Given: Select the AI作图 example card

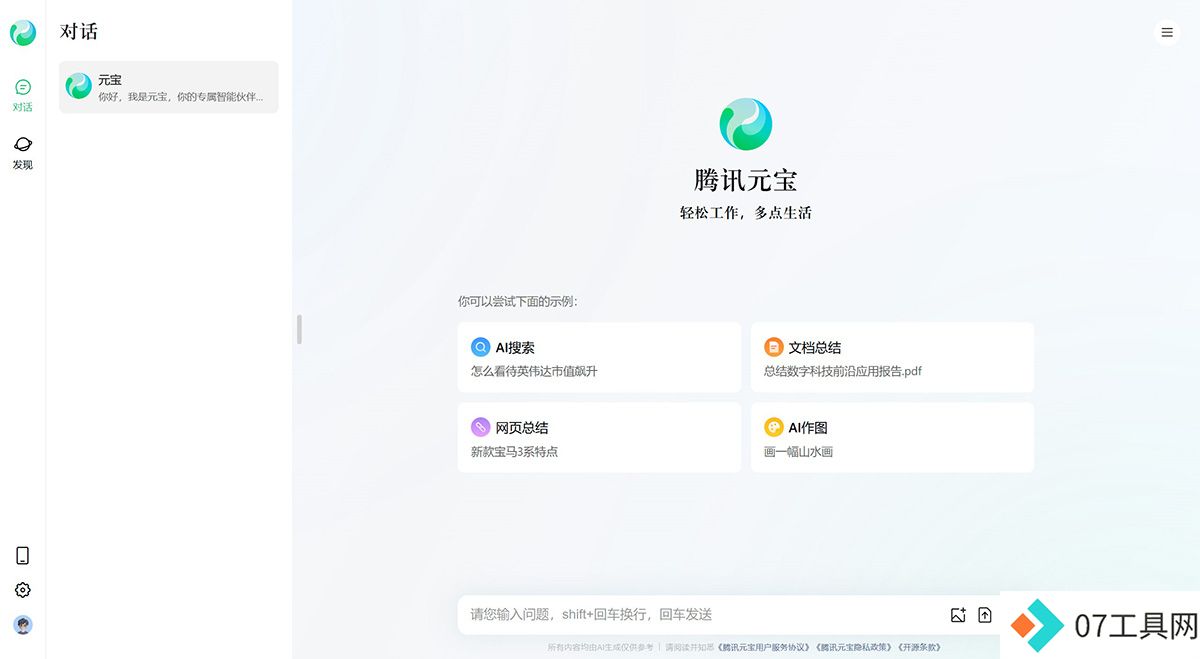Looking at the screenshot, I should [x=892, y=437].
